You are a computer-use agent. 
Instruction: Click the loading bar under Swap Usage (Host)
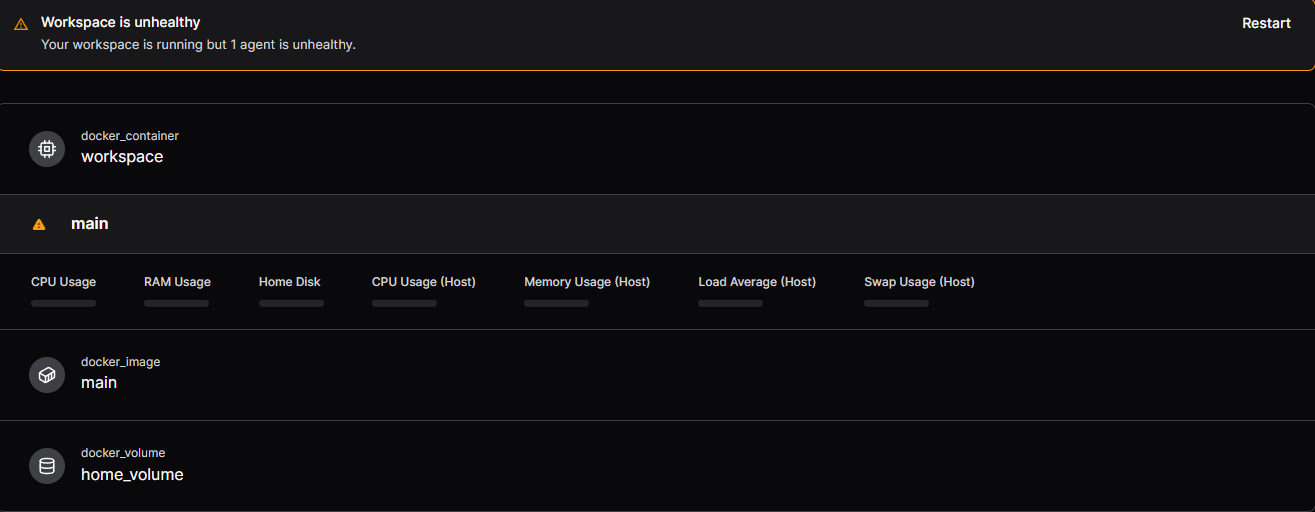896,303
